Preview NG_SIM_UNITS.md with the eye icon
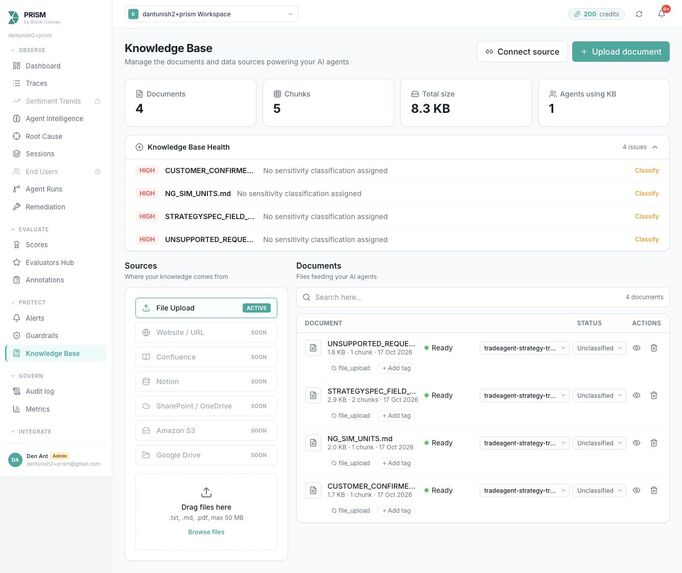682x573 pixels. tap(636, 443)
